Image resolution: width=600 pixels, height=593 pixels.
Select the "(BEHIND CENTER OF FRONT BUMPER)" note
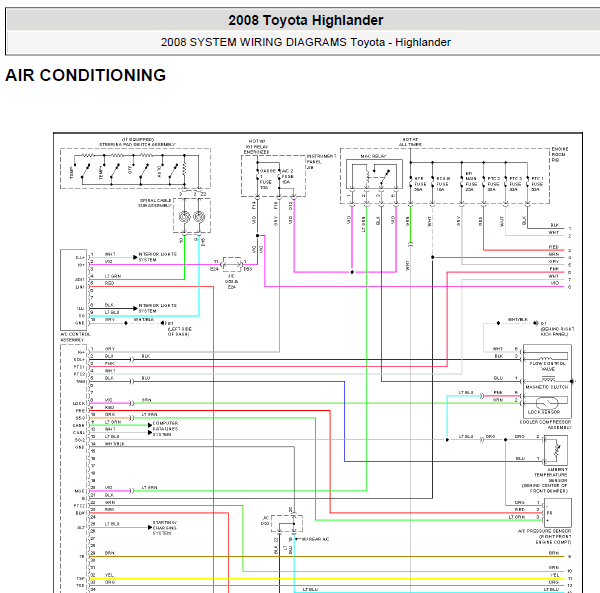[x=545, y=488]
